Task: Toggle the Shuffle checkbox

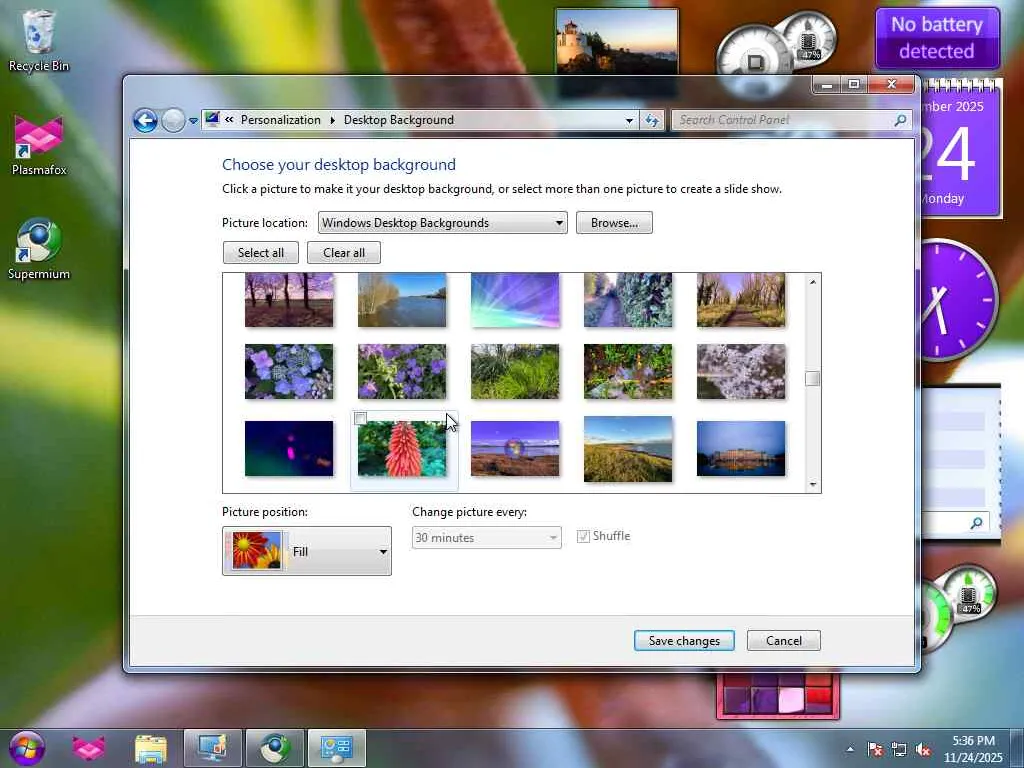Action: 583,536
